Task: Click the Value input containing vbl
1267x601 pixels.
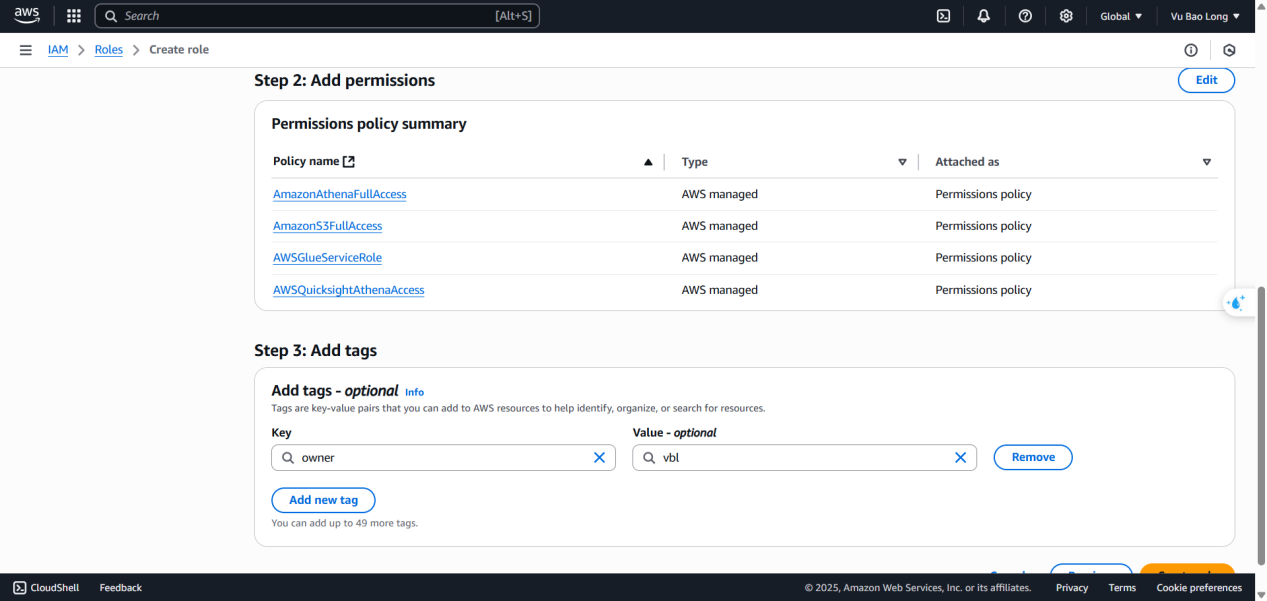Action: click(x=804, y=457)
